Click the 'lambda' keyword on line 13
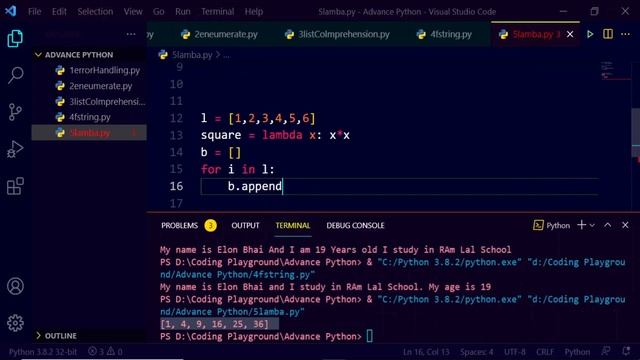 pyautogui.click(x=282, y=135)
